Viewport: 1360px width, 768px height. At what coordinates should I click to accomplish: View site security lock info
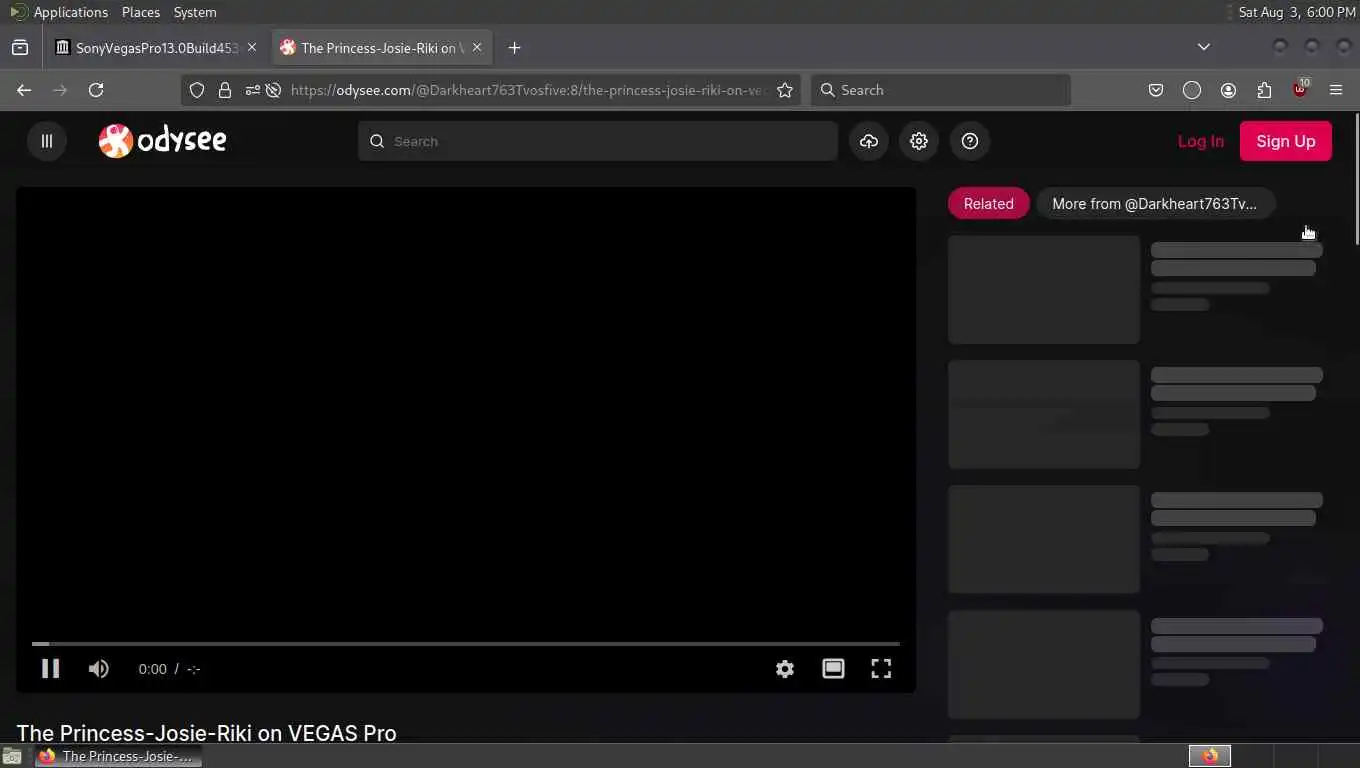point(225,90)
